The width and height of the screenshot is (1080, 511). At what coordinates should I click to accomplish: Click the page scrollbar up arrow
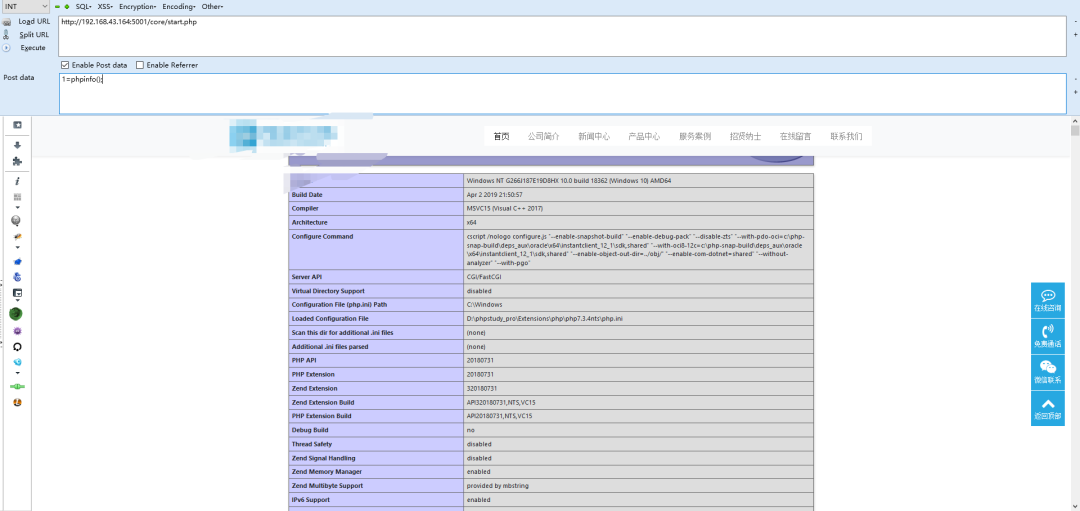click(x=1075, y=122)
